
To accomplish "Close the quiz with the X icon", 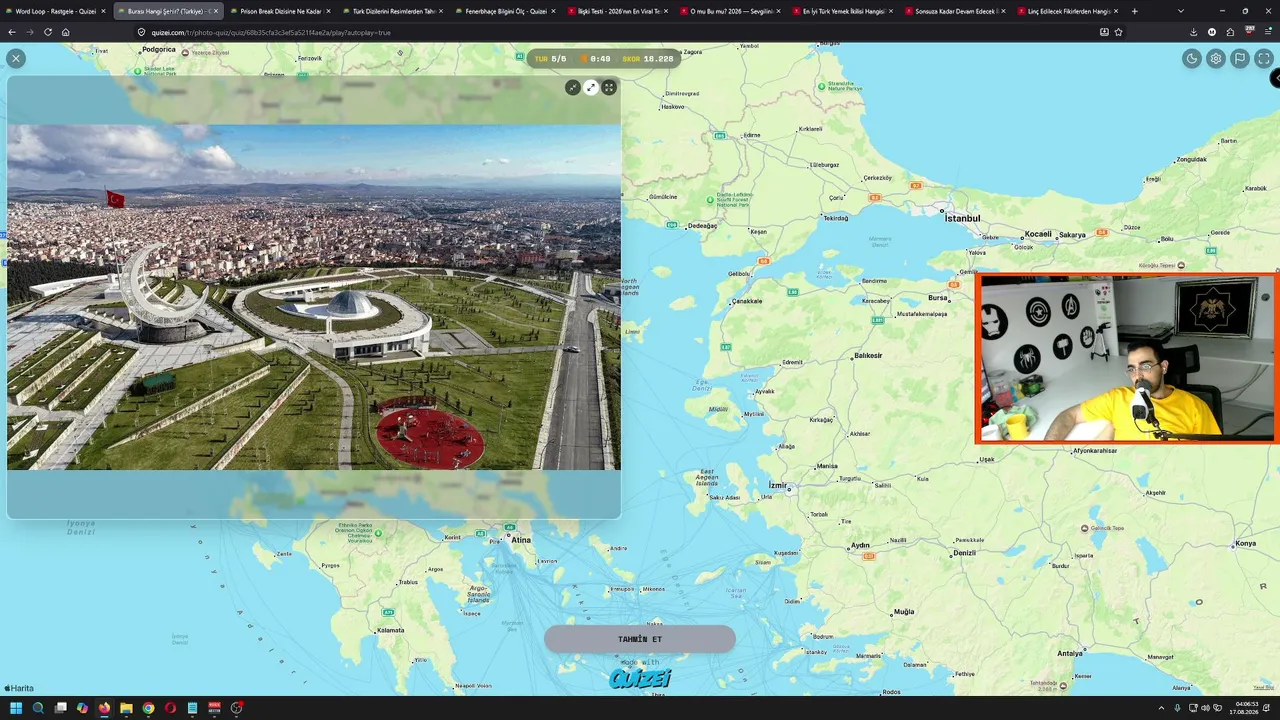I will click(16, 59).
